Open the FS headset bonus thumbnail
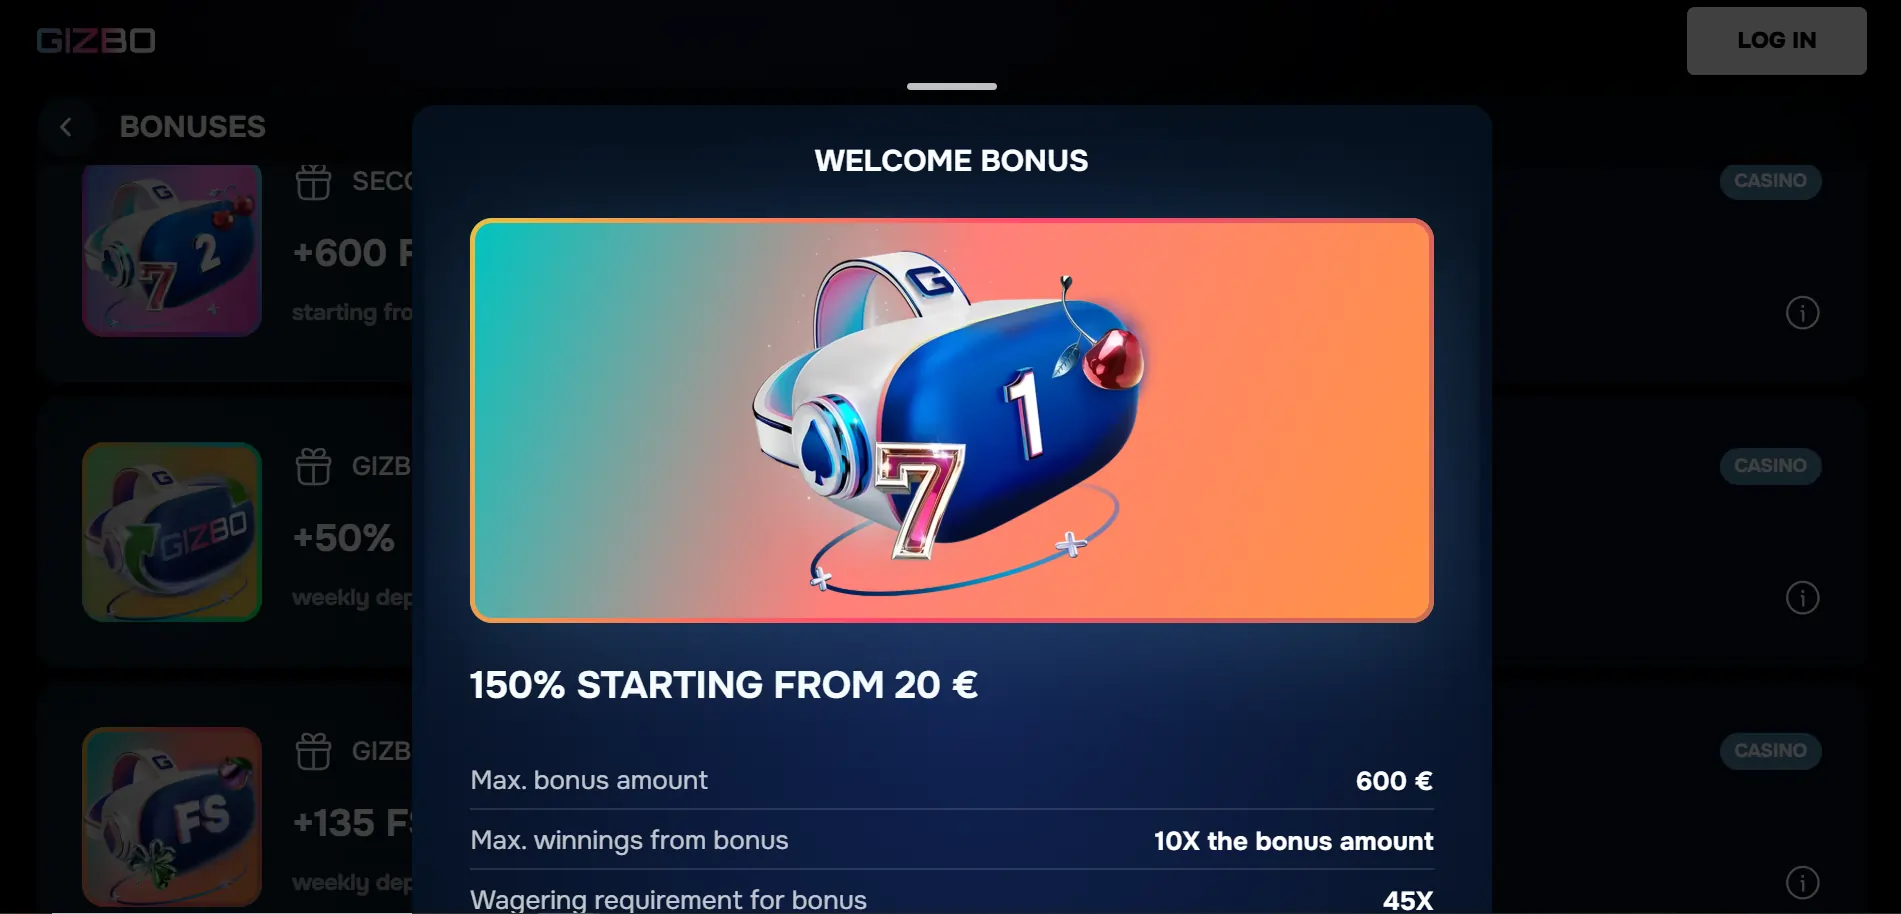1901x914 pixels. pos(172,817)
